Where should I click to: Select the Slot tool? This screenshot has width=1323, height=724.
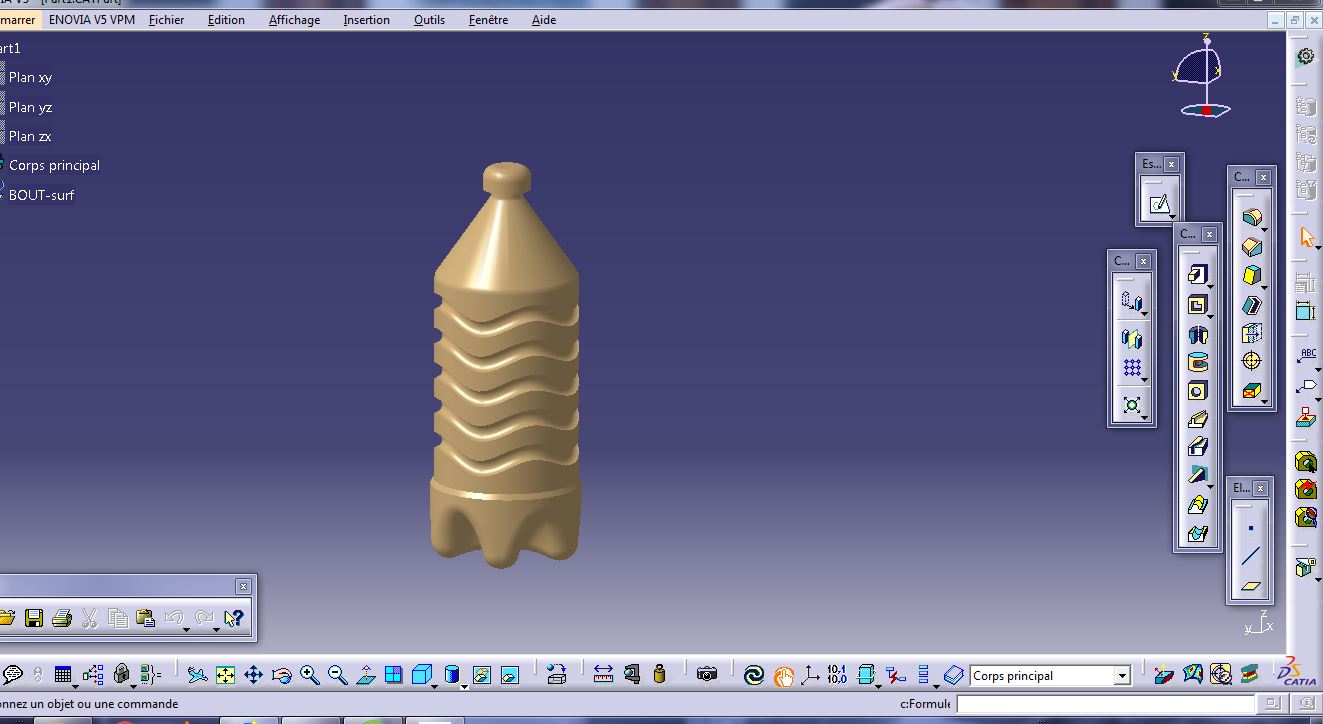click(1198, 448)
